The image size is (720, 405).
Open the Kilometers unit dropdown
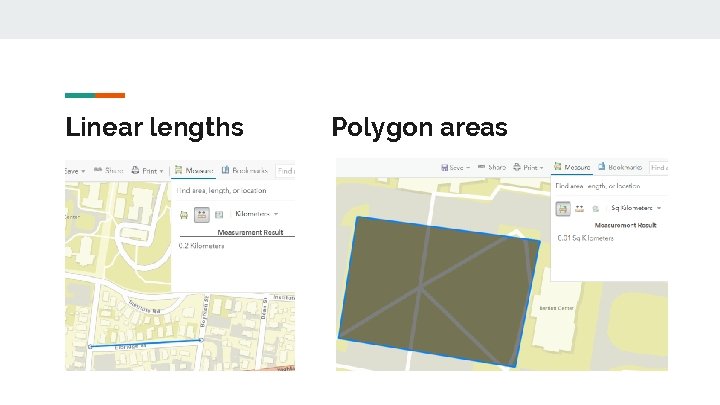tap(257, 214)
